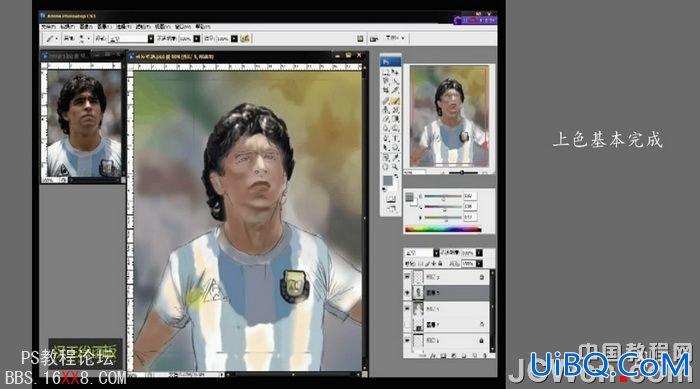Viewport: 700px width, 389px height.
Task: Select the Path Selection tool
Action: tap(386, 146)
